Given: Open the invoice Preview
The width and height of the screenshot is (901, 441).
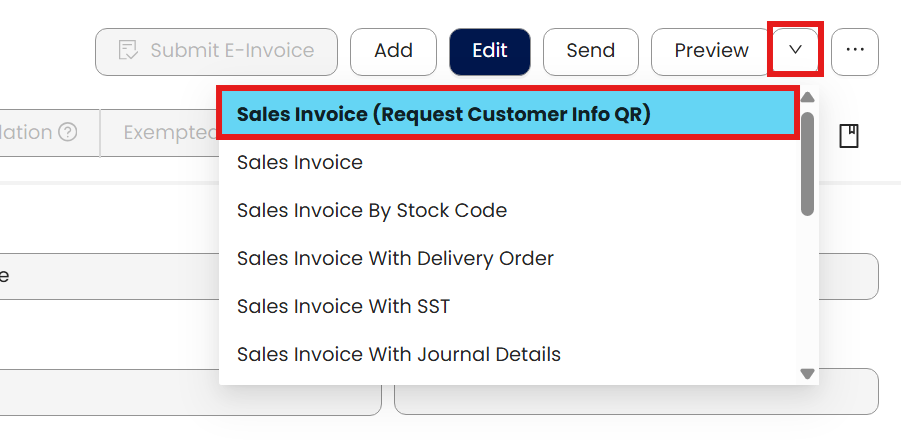Looking at the screenshot, I should tap(711, 51).
